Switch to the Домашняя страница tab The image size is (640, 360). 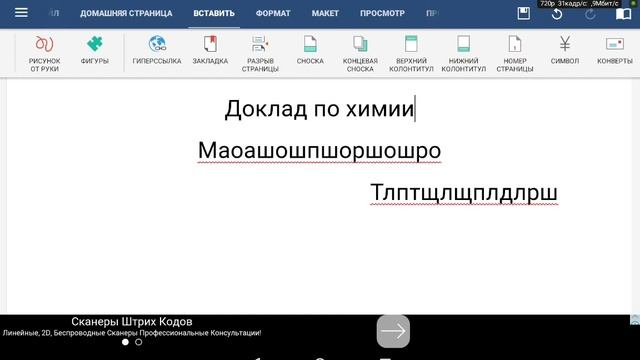pyautogui.click(x=126, y=13)
